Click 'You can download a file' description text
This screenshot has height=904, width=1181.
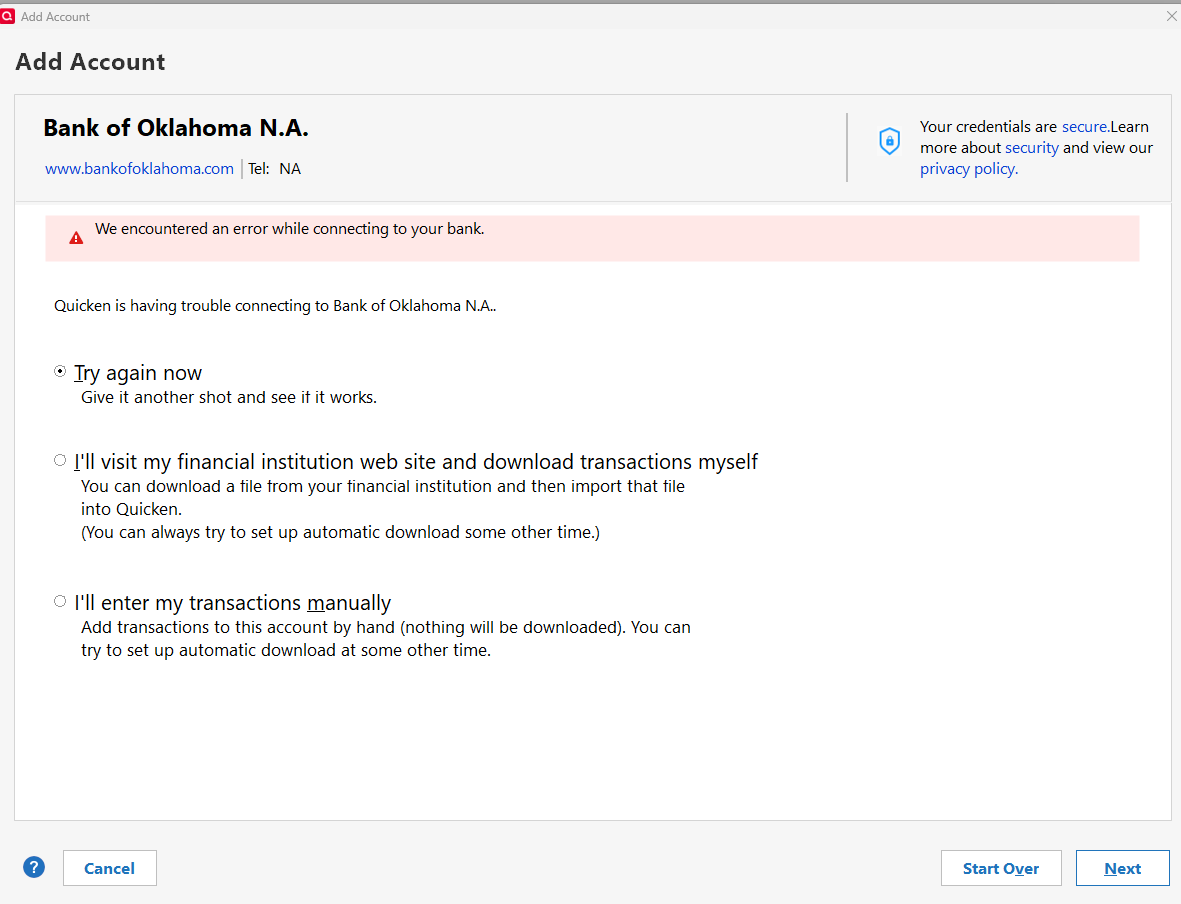pos(383,509)
